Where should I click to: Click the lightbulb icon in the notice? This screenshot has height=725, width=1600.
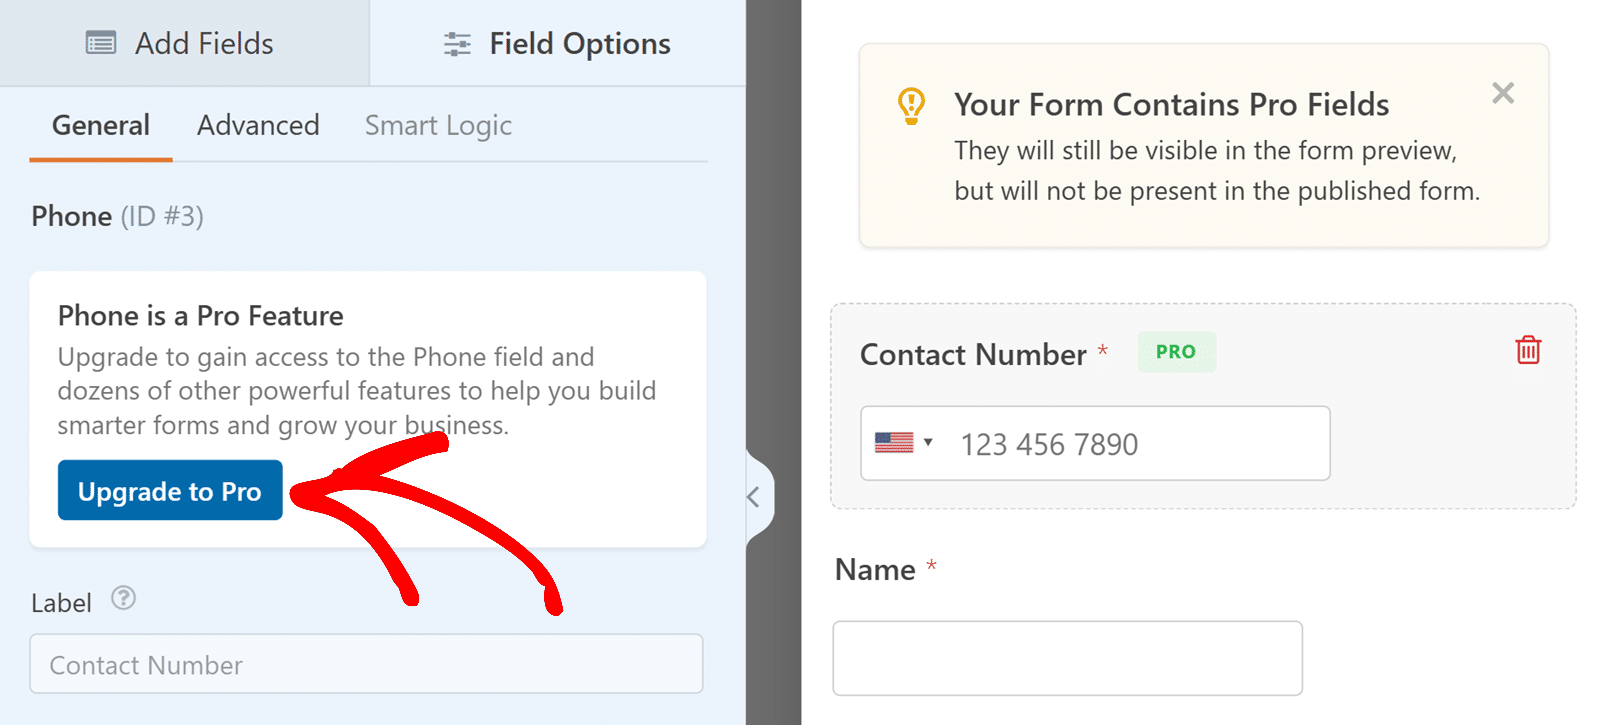click(x=911, y=105)
